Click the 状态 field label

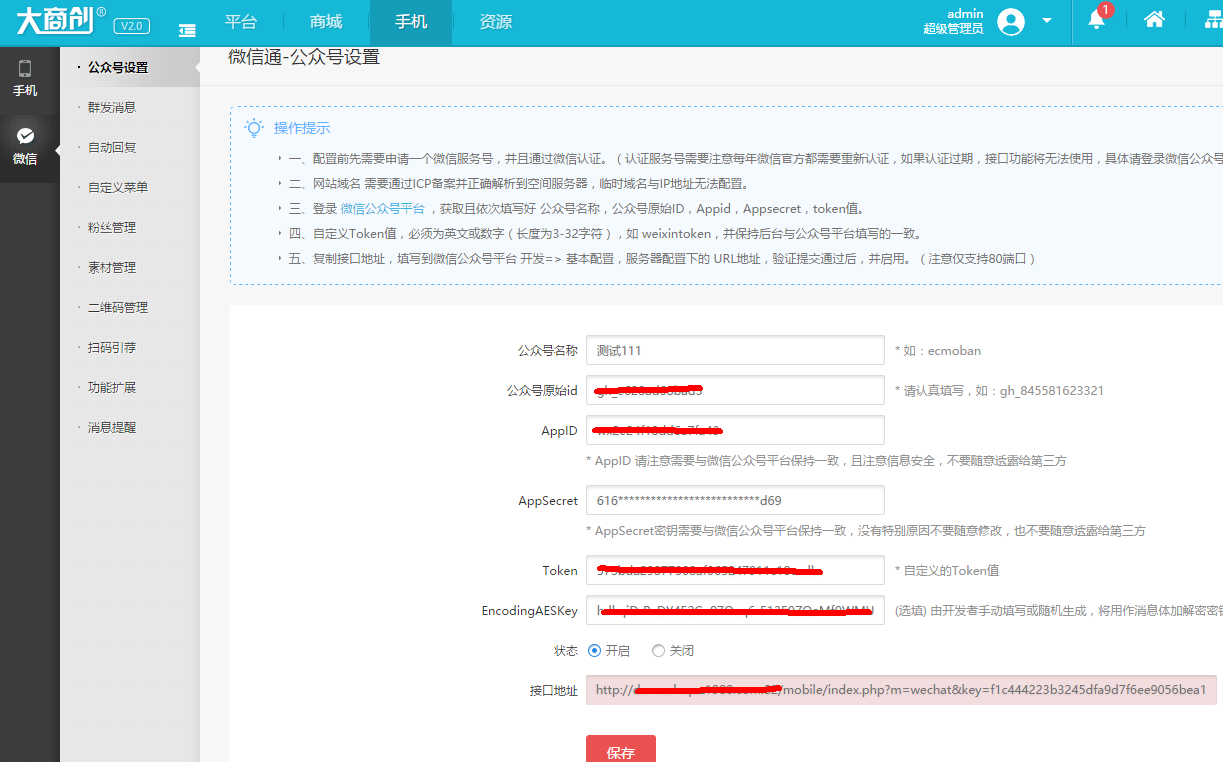pos(565,651)
